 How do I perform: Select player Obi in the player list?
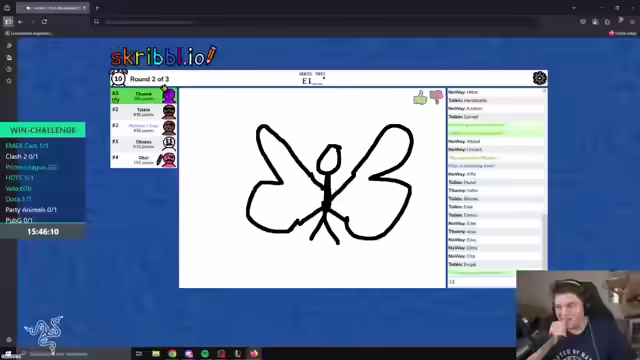[x=144, y=160]
